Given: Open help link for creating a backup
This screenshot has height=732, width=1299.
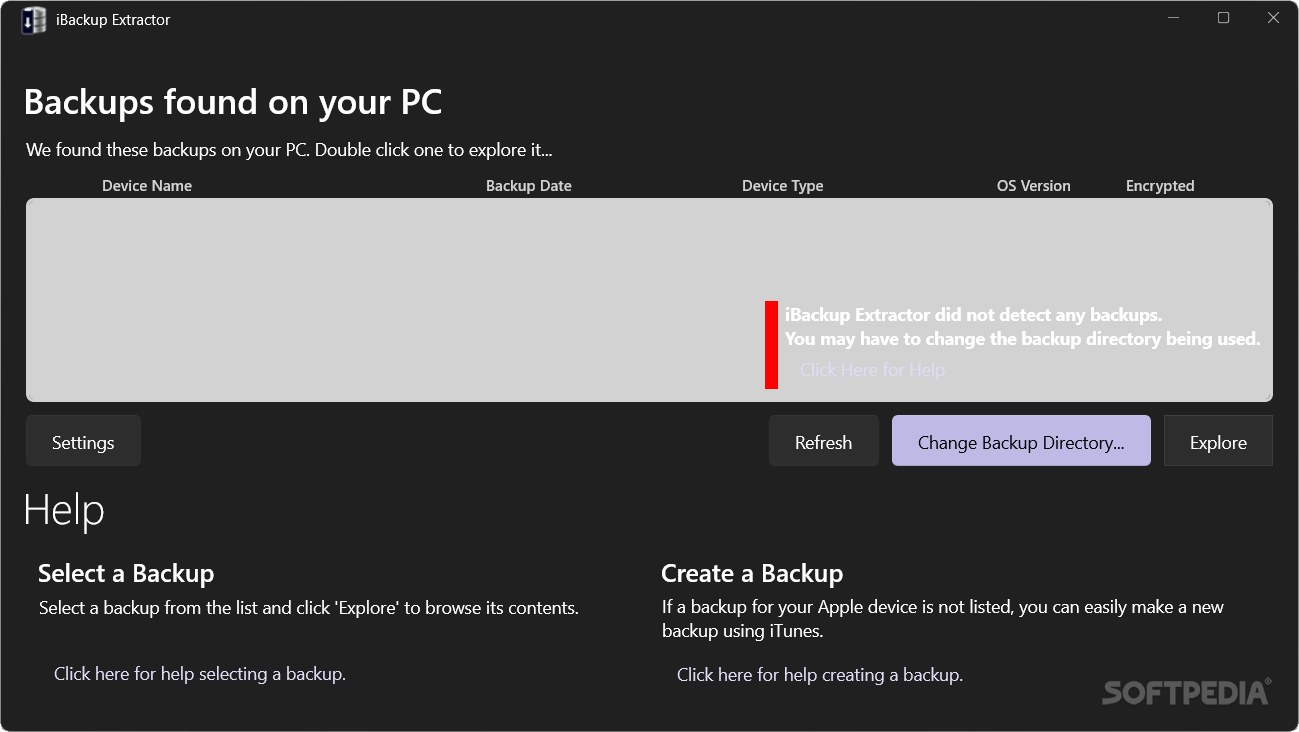Looking at the screenshot, I should tap(820, 675).
